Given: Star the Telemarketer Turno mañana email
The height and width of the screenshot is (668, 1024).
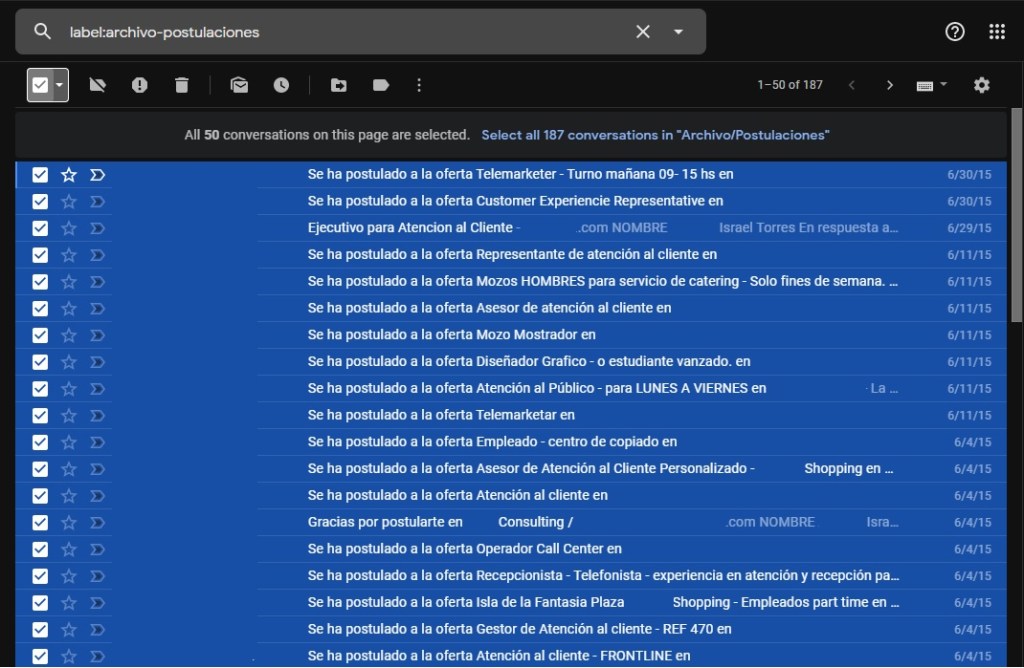Looking at the screenshot, I should 69,175.
